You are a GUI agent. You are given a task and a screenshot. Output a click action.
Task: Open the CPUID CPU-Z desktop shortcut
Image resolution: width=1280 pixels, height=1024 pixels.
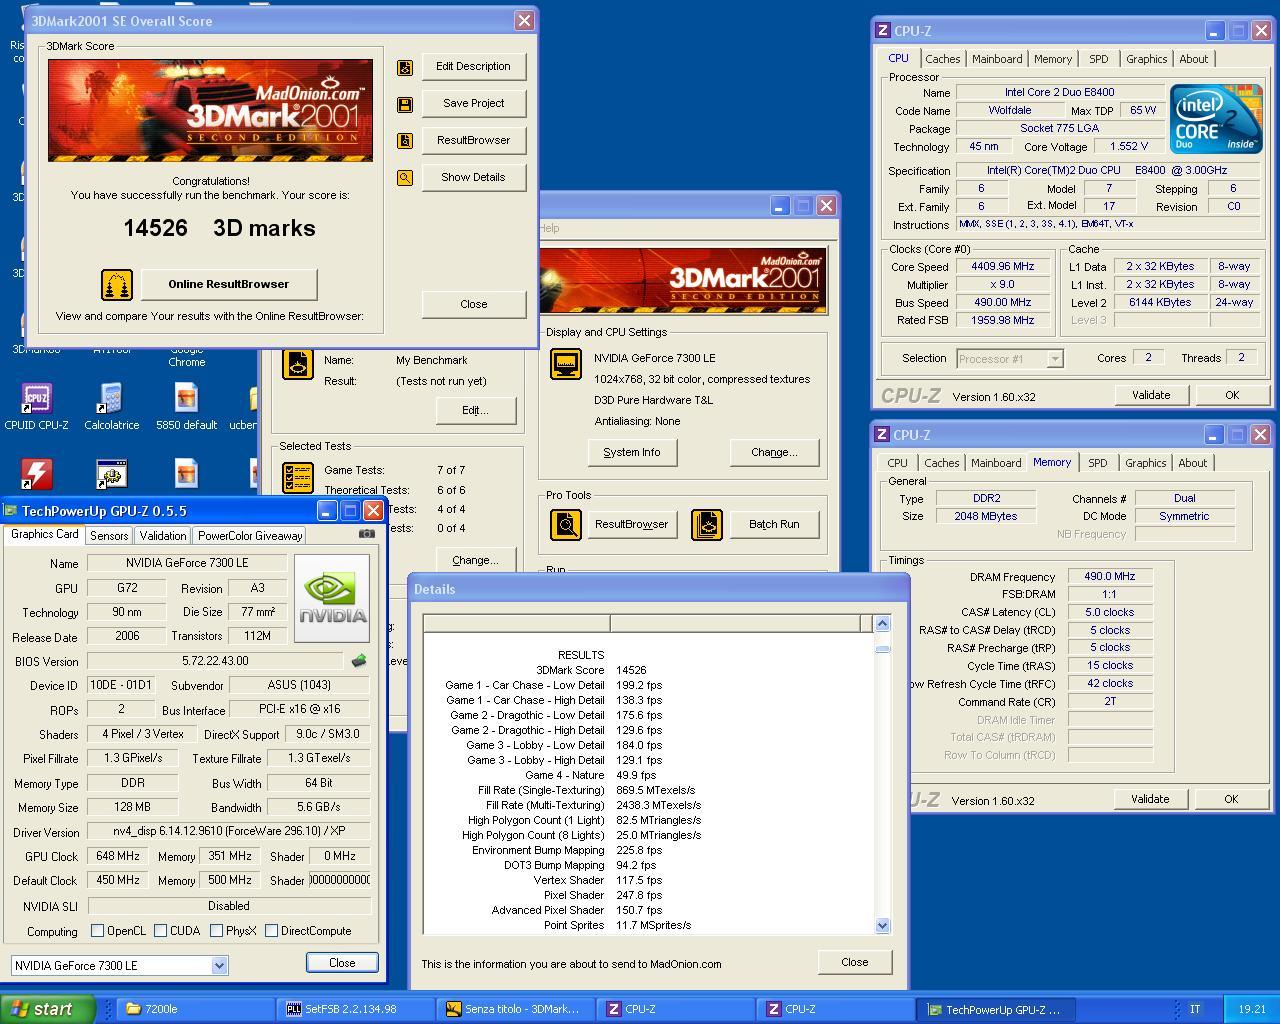36,407
